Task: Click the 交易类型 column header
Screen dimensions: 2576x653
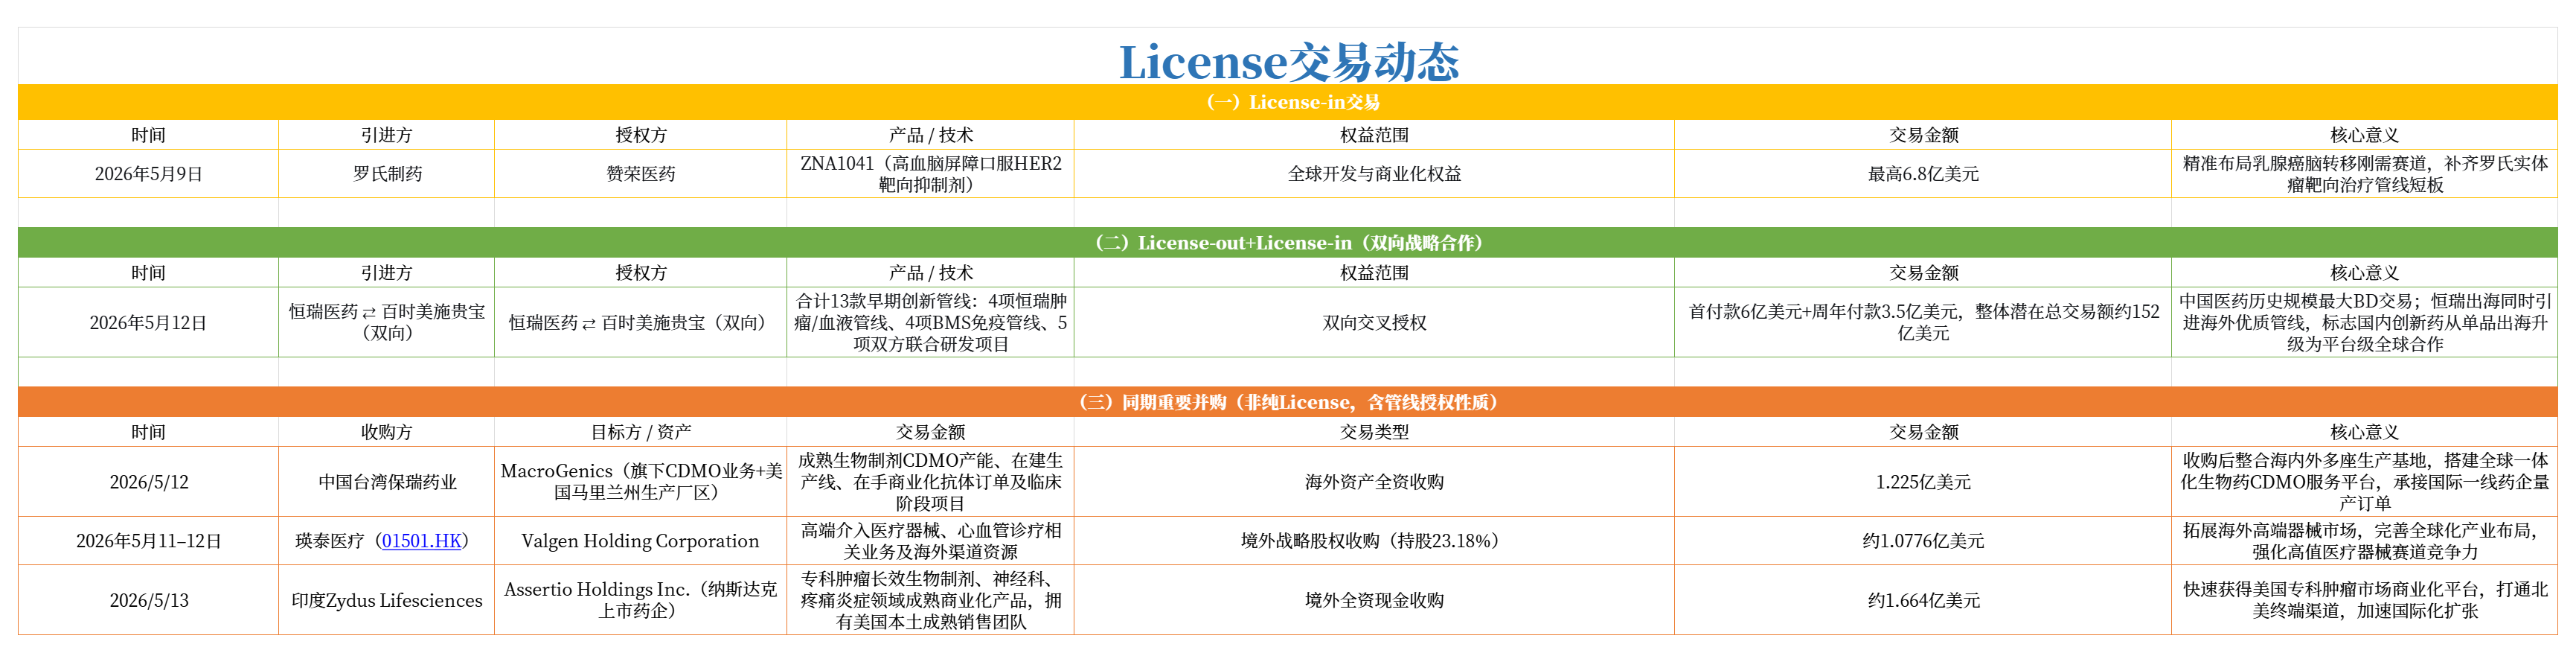Action: pyautogui.click(x=1374, y=432)
